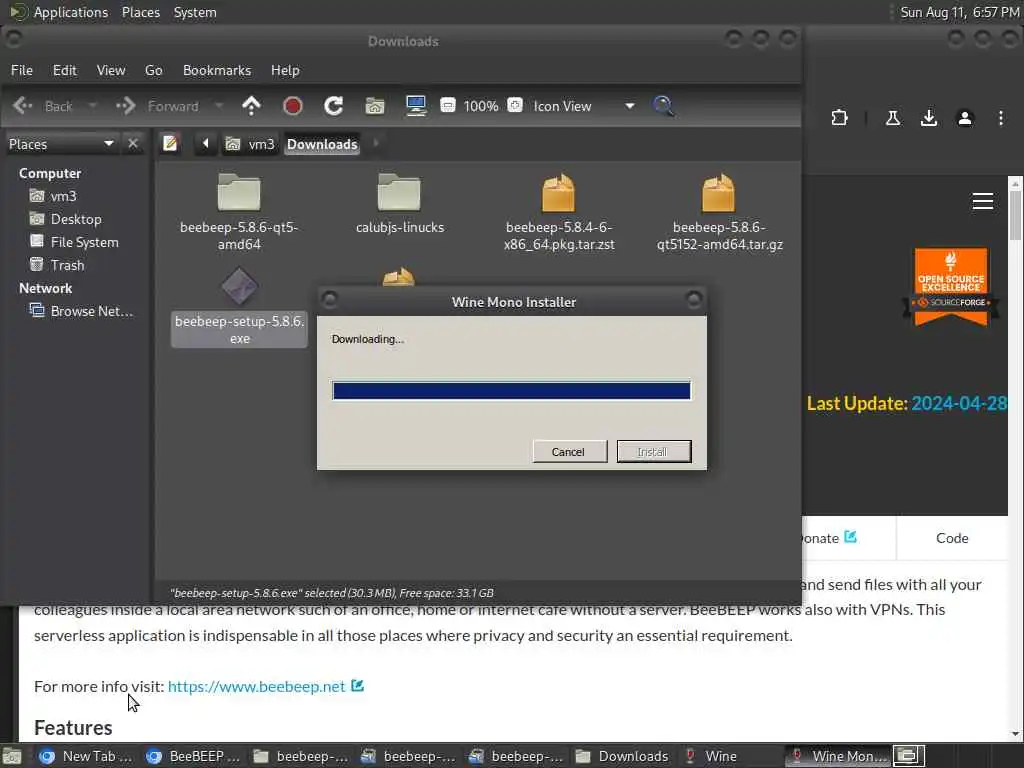Open the webpage hamburger menu

[x=983, y=200]
